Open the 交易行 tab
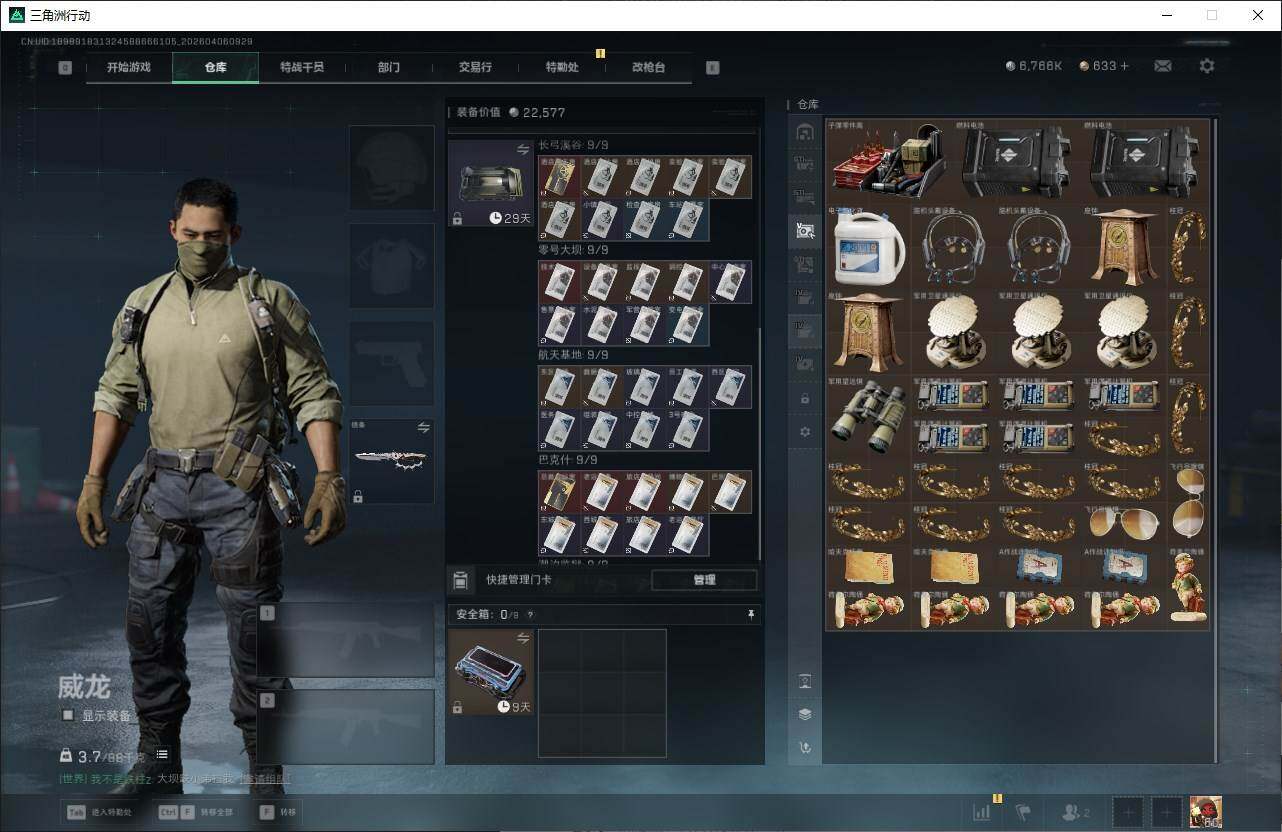Screen dimensions: 1282x832 pos(475,67)
